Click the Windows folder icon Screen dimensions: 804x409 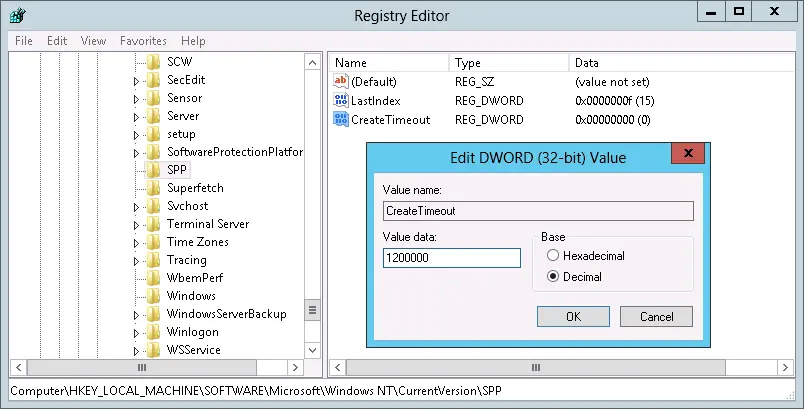(x=153, y=296)
